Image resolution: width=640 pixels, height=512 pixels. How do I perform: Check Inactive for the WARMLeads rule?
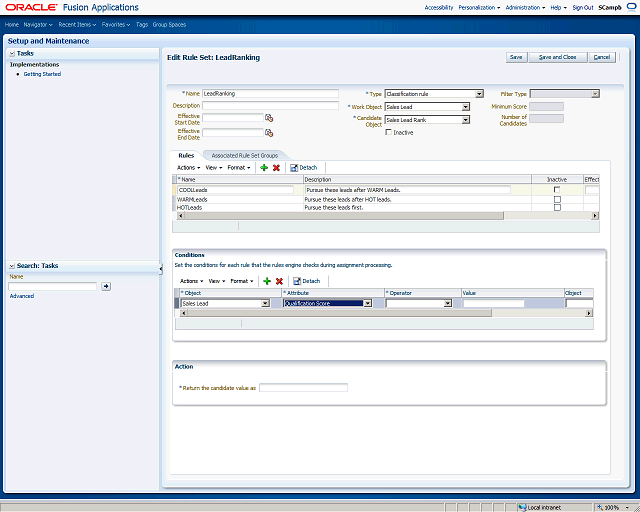[557, 199]
